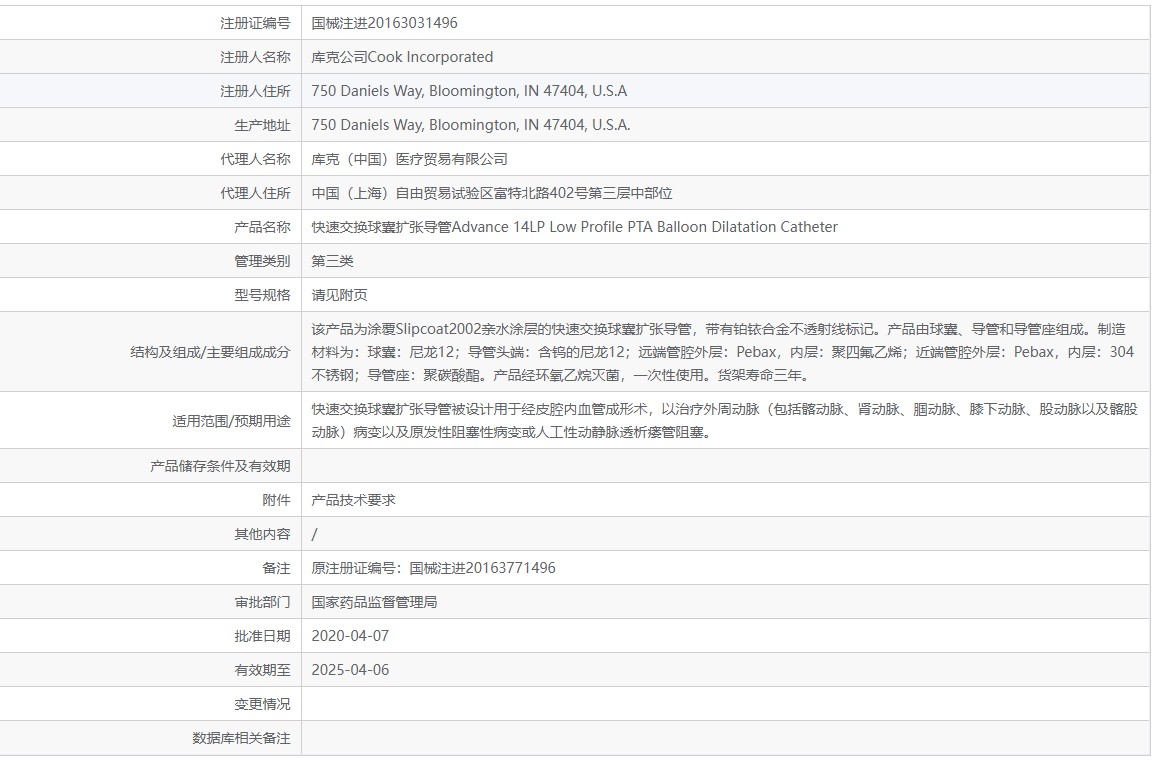Select the remark 原注册证编号：国械注进20163771496
The width and height of the screenshot is (1158, 767).
click(x=434, y=568)
